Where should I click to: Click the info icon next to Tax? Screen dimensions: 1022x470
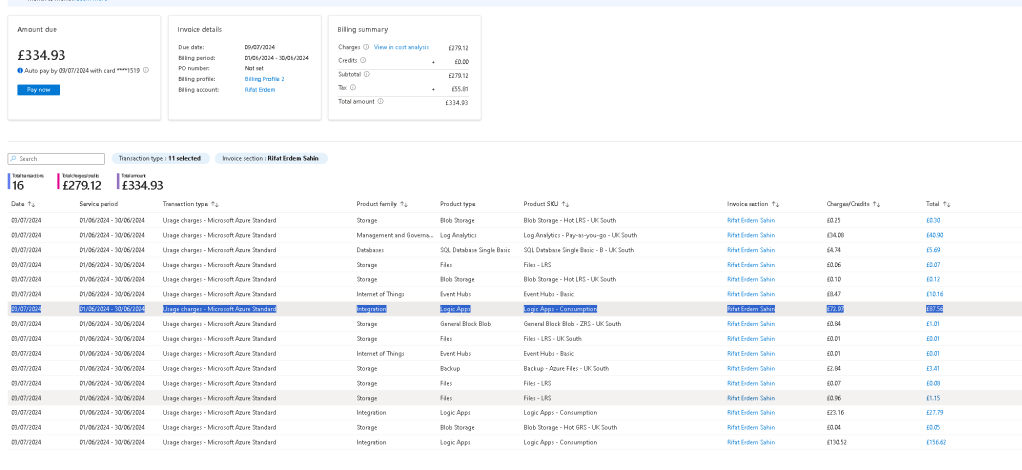coord(353,87)
